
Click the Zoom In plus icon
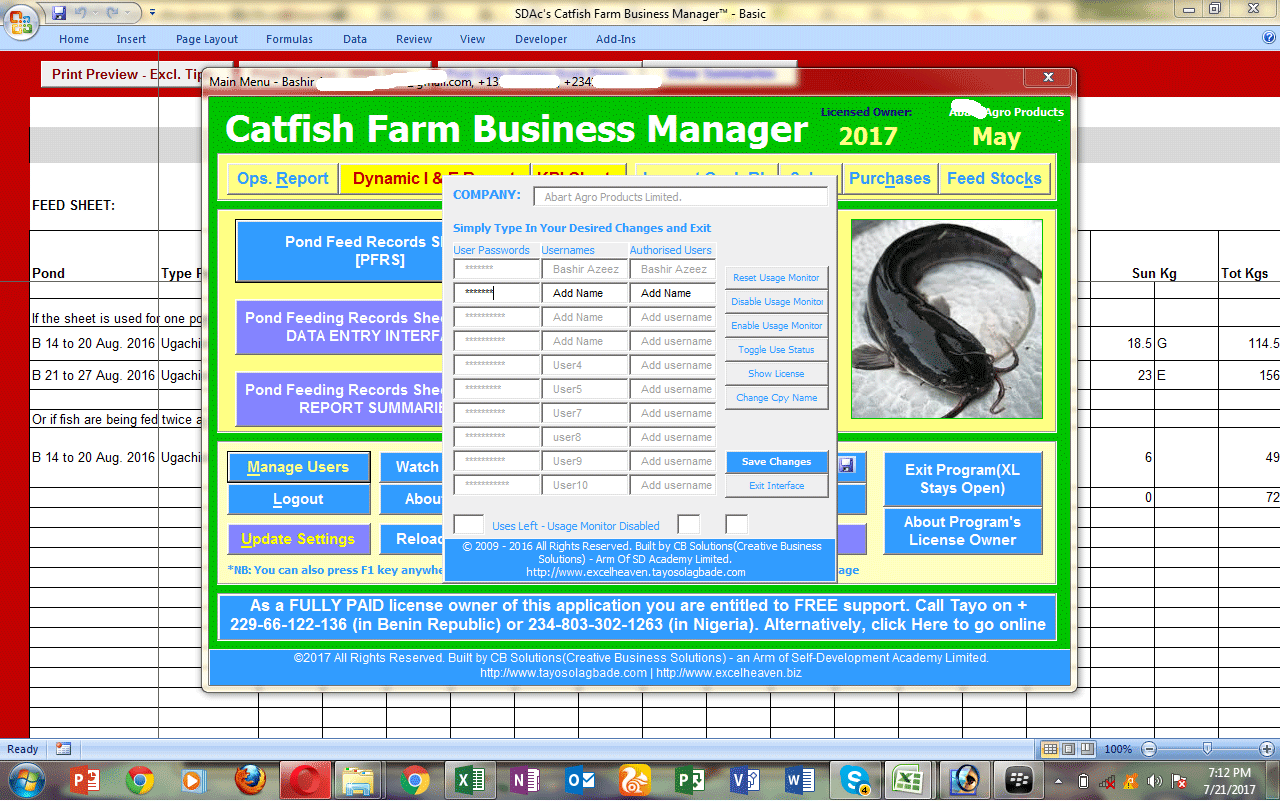[x=1268, y=749]
